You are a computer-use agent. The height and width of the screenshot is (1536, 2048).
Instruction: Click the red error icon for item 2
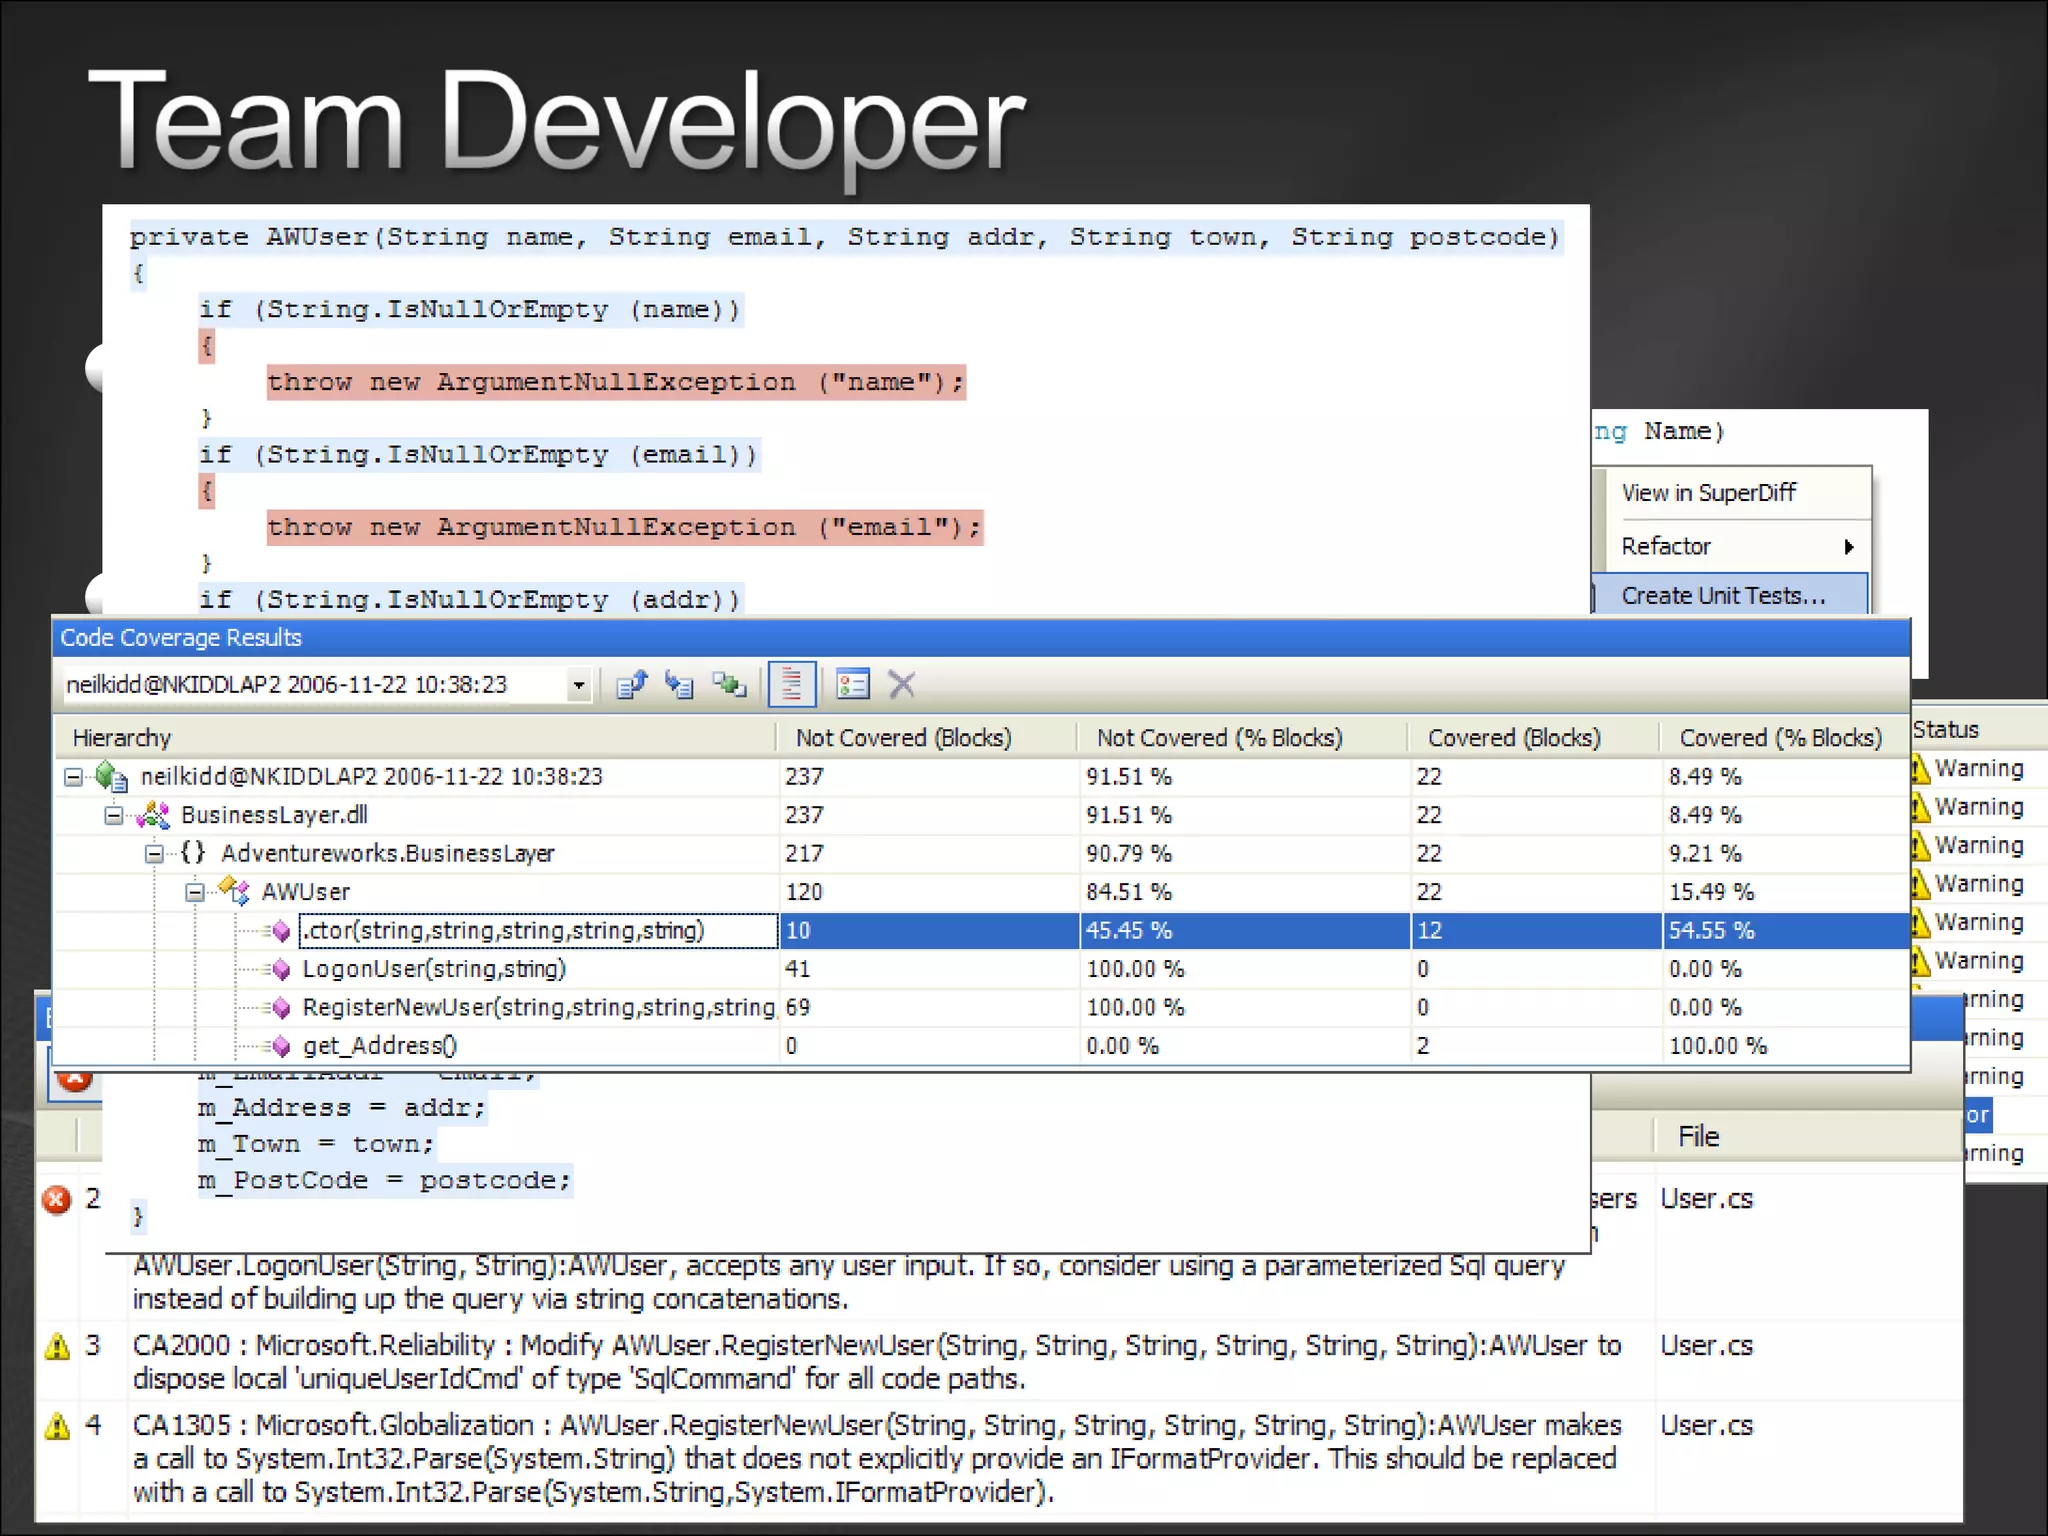point(57,1199)
